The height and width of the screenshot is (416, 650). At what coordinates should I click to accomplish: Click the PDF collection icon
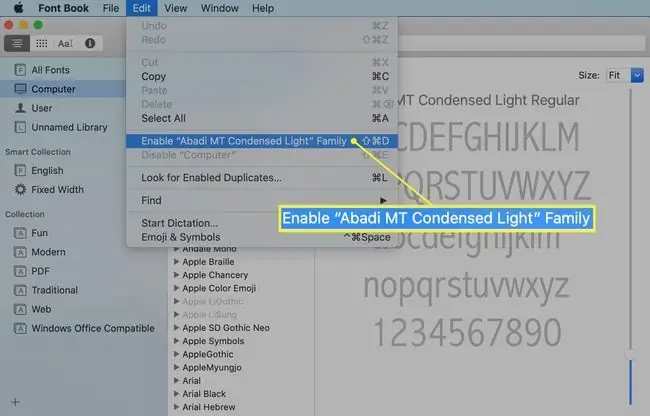click(x=20, y=271)
